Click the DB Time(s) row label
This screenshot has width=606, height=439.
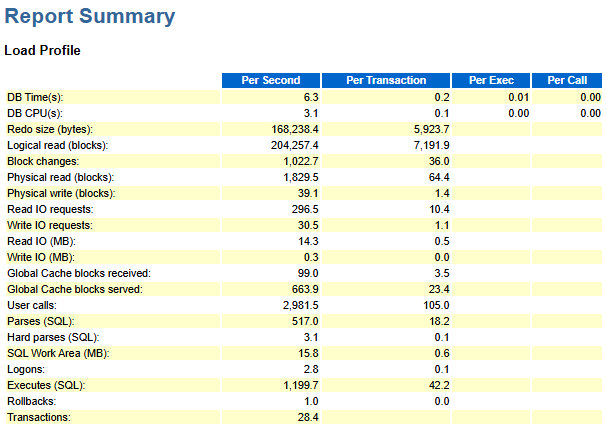pyautogui.click(x=36, y=97)
